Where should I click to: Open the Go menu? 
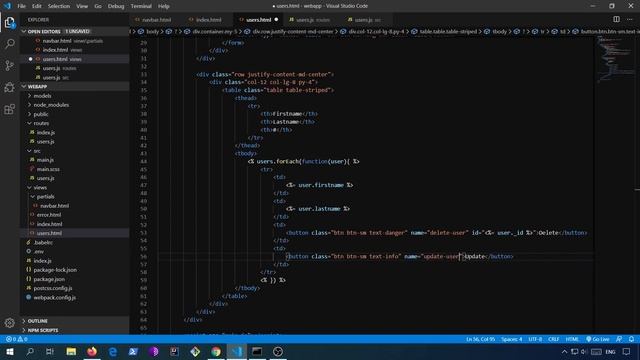coord(98,6)
